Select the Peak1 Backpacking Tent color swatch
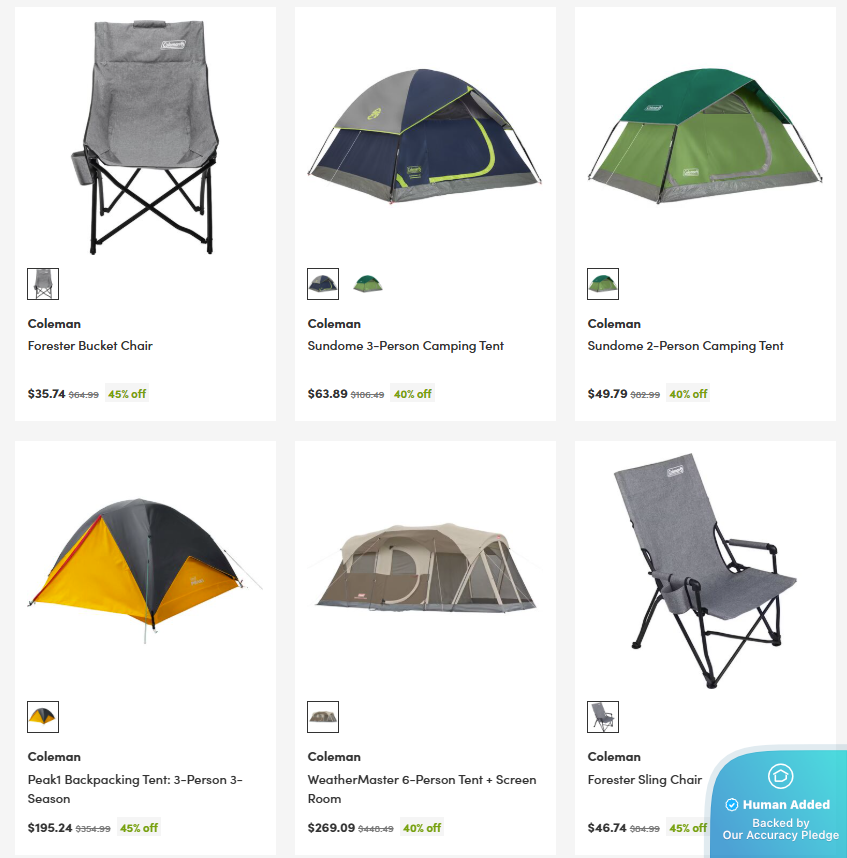The width and height of the screenshot is (847, 858). click(x=43, y=717)
